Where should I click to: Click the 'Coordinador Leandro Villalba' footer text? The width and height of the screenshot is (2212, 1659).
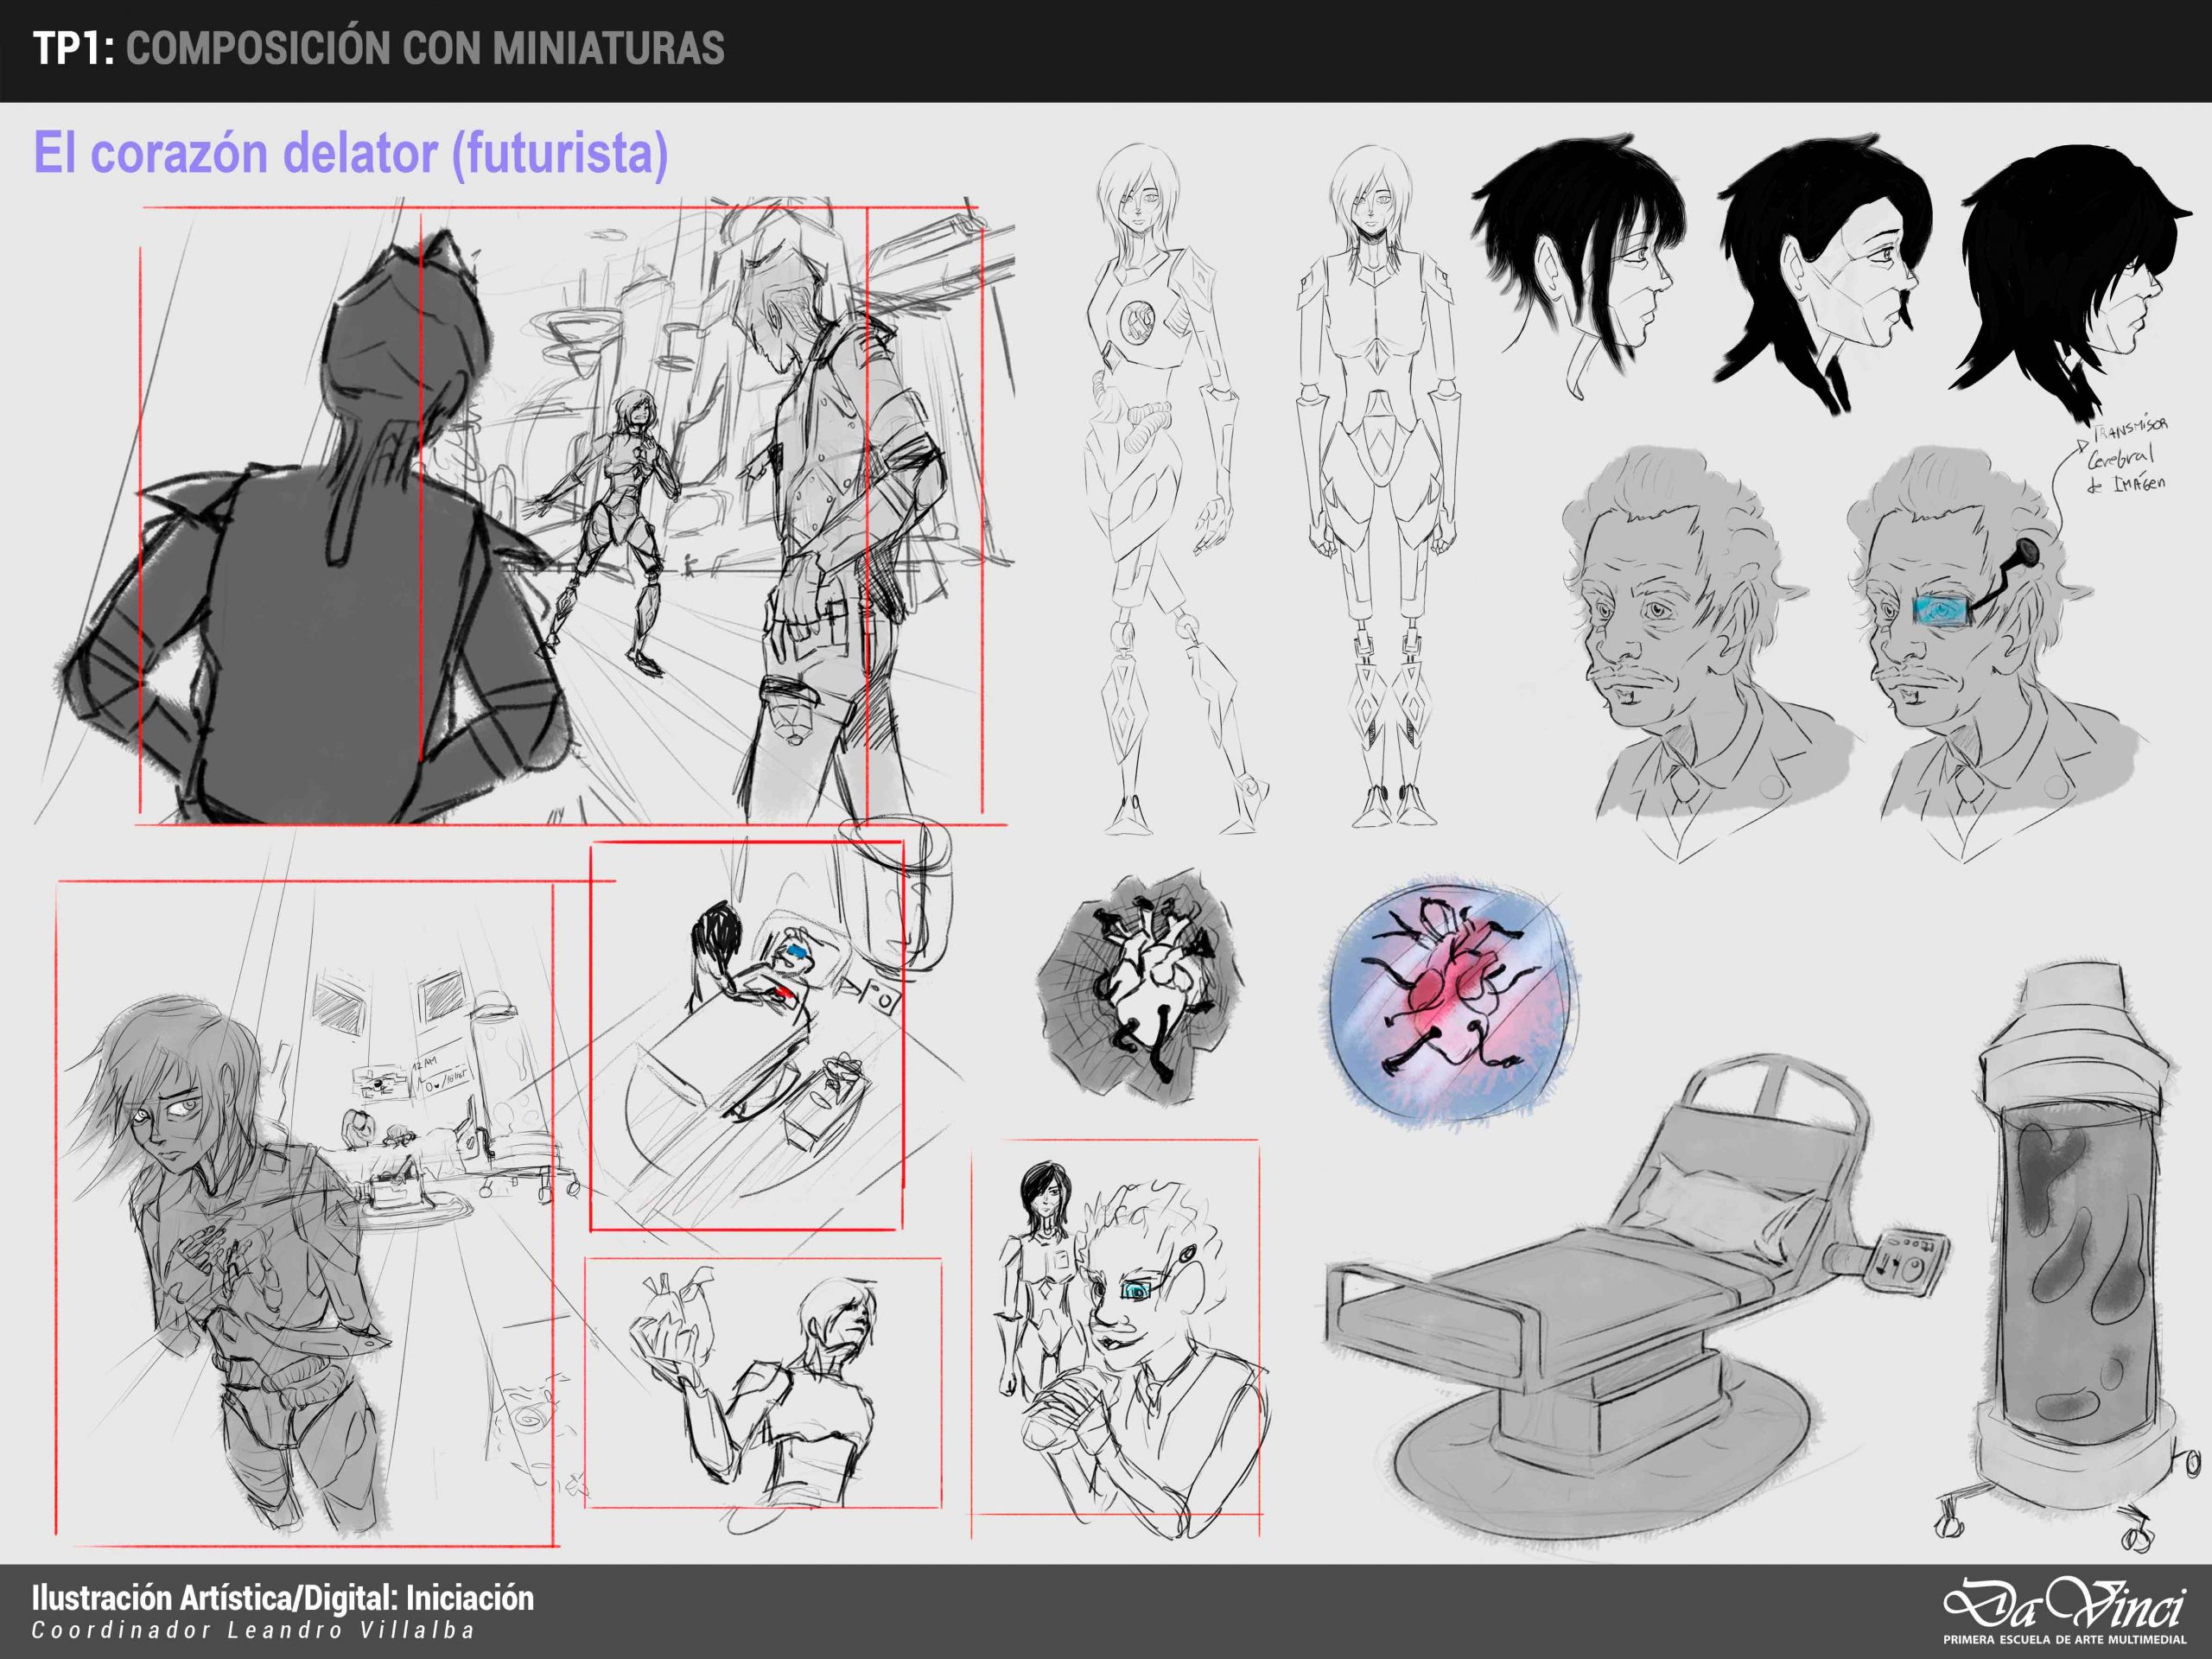pos(253,1630)
